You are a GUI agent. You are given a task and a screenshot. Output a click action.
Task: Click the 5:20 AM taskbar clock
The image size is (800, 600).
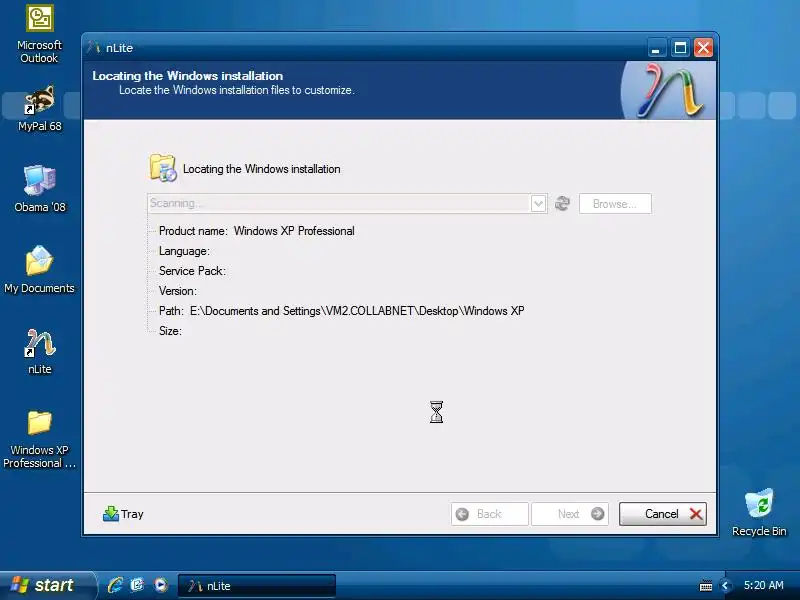point(764,585)
